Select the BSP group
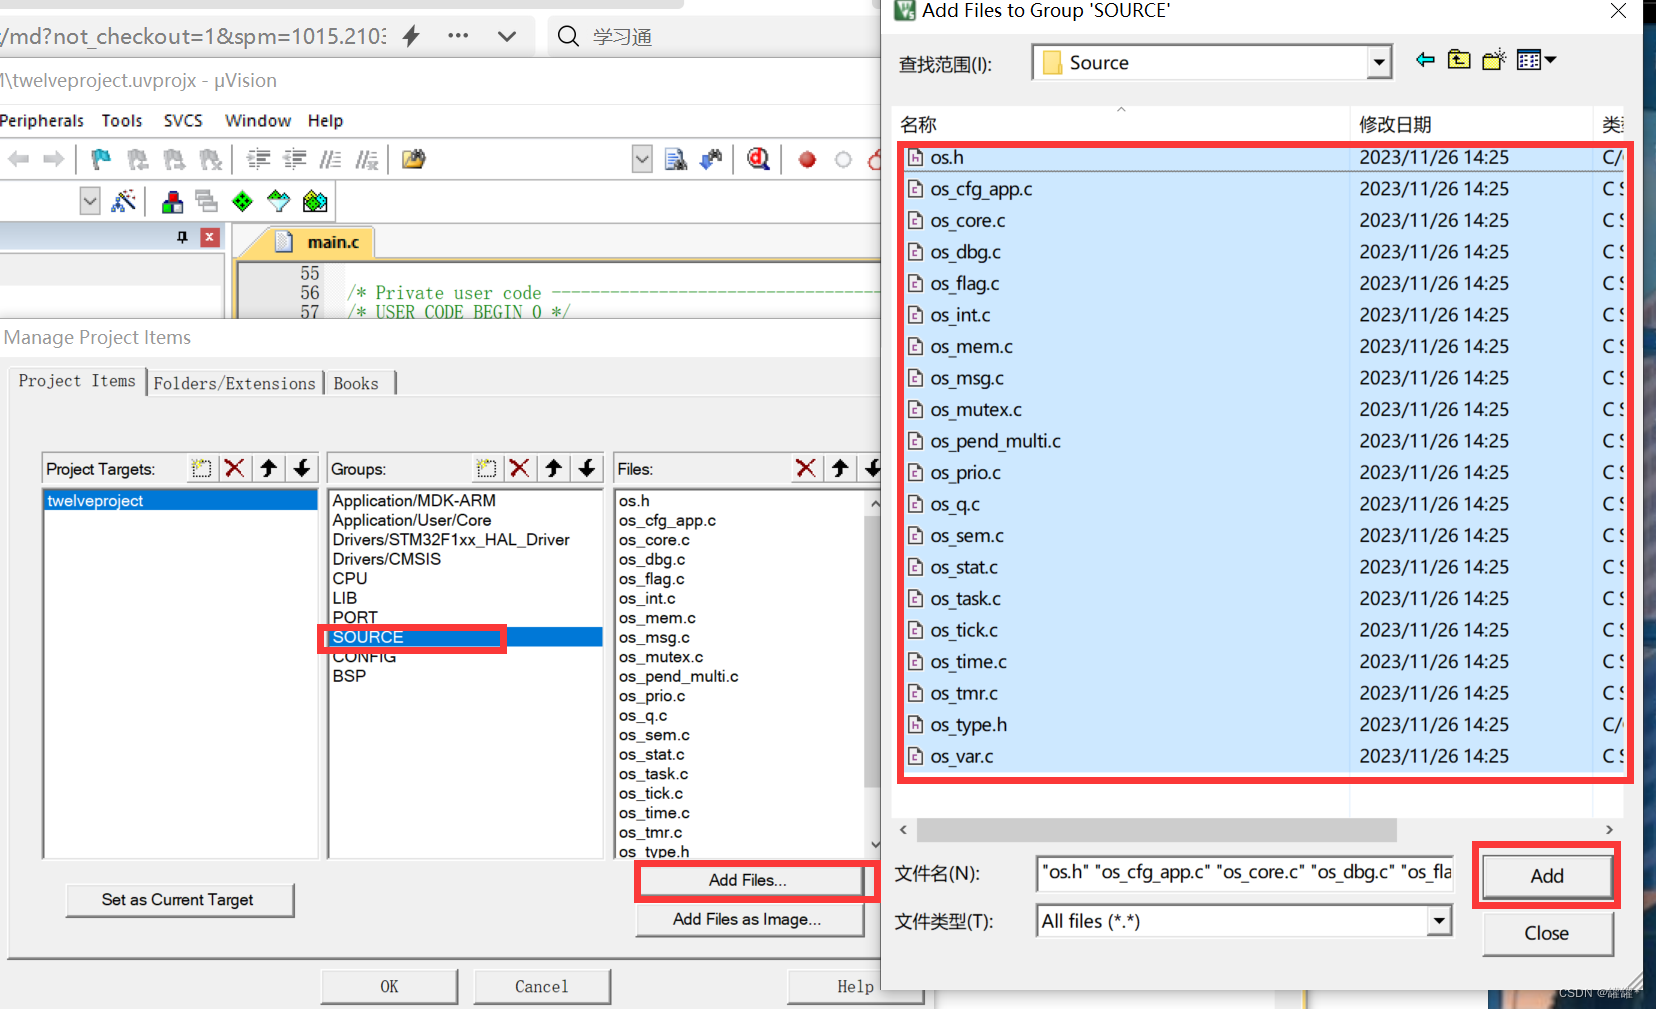This screenshot has height=1009, width=1656. click(349, 676)
